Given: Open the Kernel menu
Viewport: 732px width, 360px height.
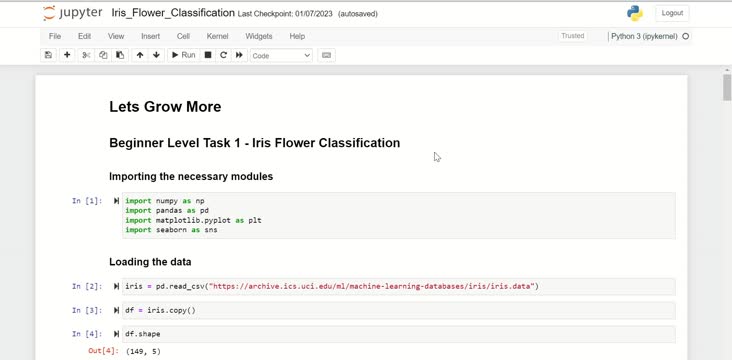Looking at the screenshot, I should (218, 36).
